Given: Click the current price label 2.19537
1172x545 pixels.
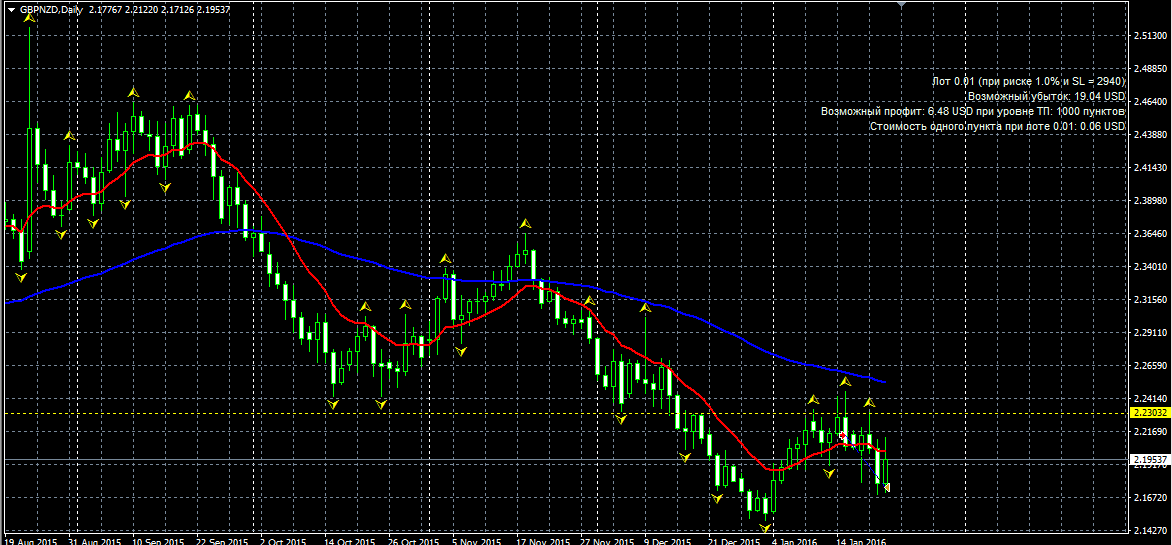Looking at the screenshot, I should click(x=1149, y=459).
